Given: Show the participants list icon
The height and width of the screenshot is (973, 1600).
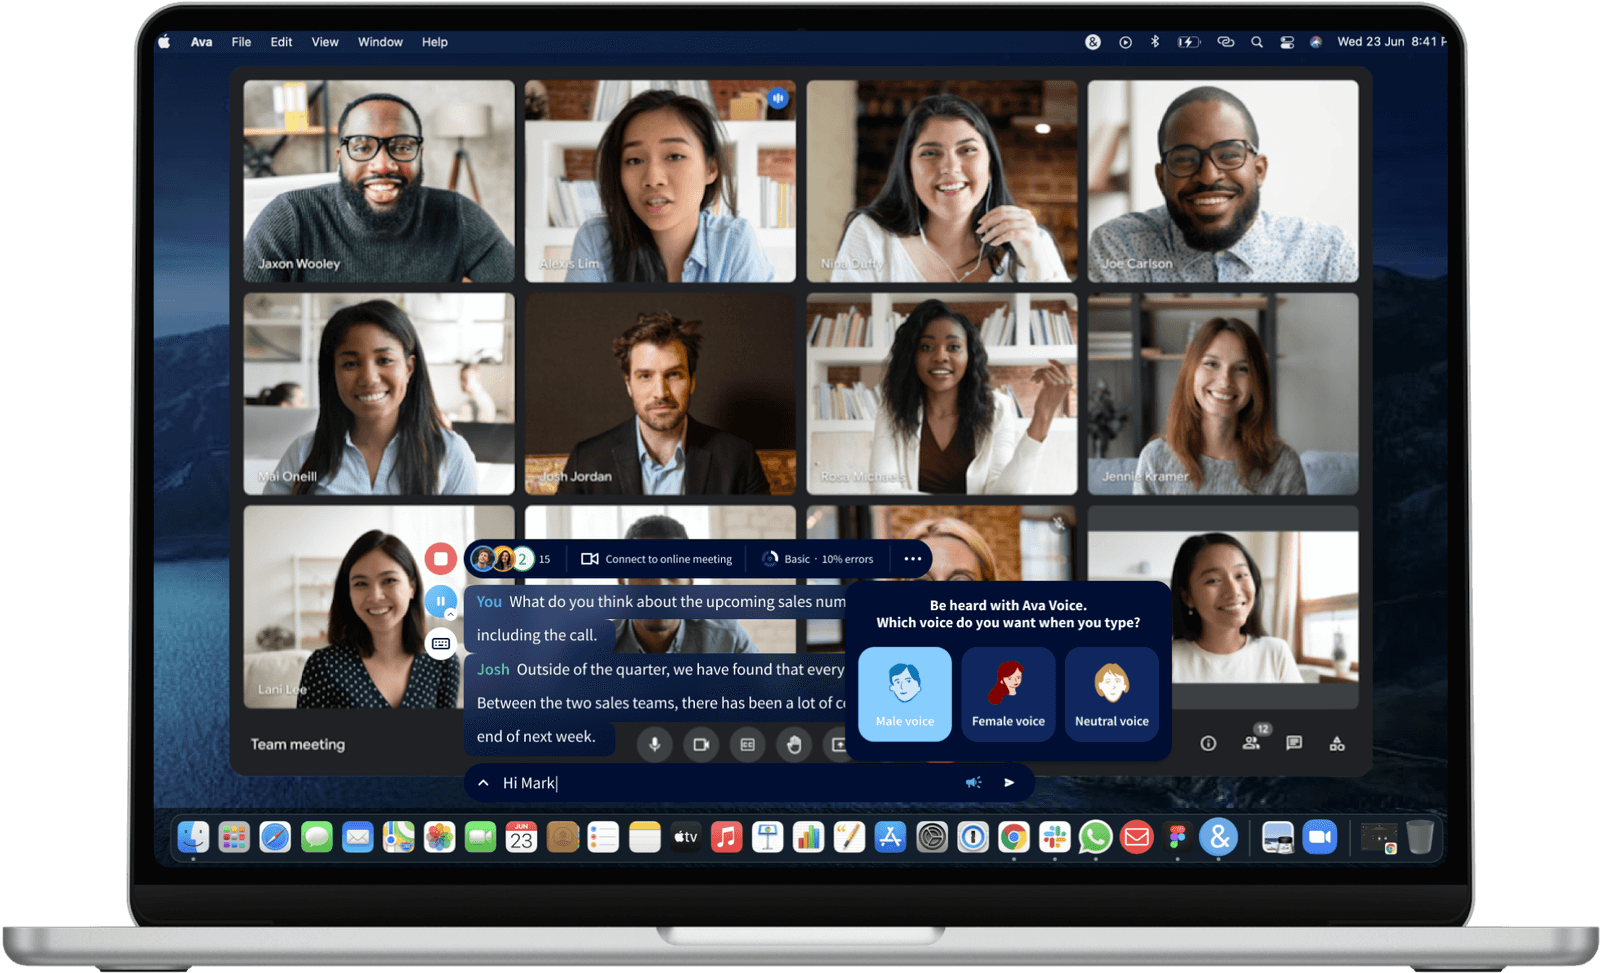Looking at the screenshot, I should pos(1251,743).
